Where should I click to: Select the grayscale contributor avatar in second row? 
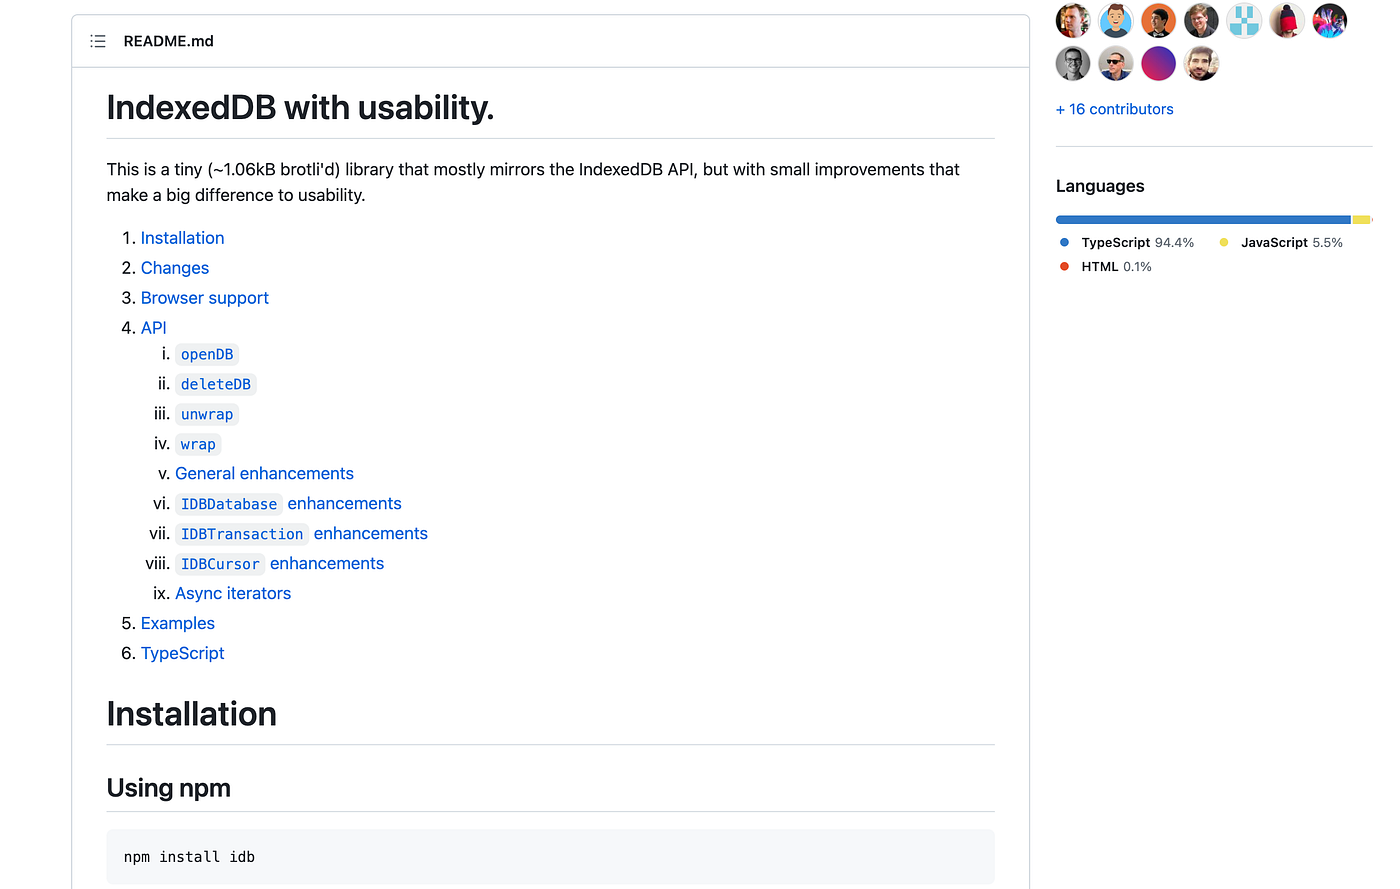pyautogui.click(x=1073, y=63)
